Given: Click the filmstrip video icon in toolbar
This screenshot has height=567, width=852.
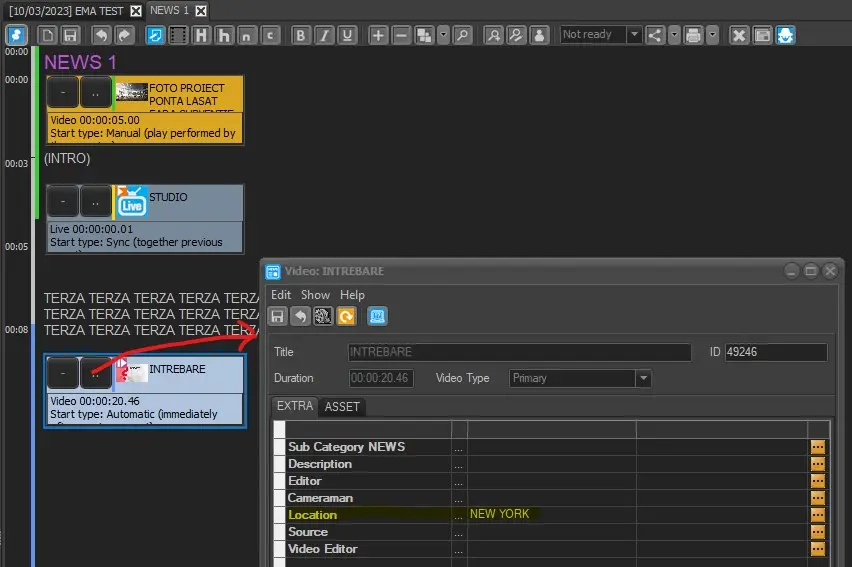Looking at the screenshot, I should pyautogui.click(x=179, y=35).
